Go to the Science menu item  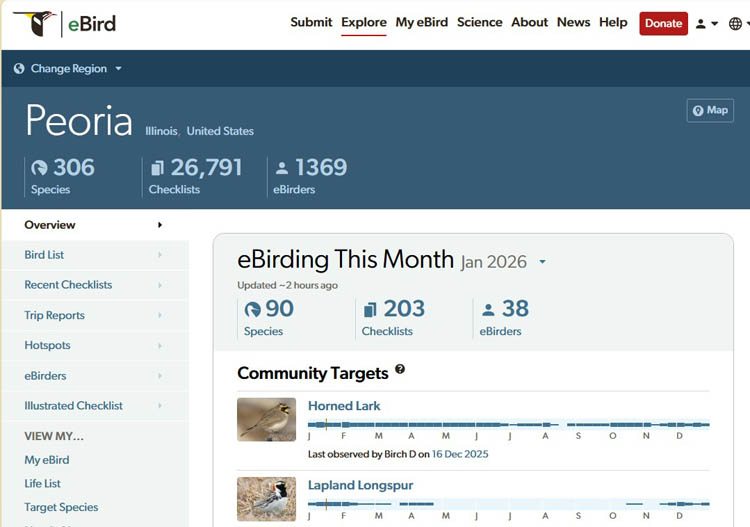pyautogui.click(x=479, y=22)
